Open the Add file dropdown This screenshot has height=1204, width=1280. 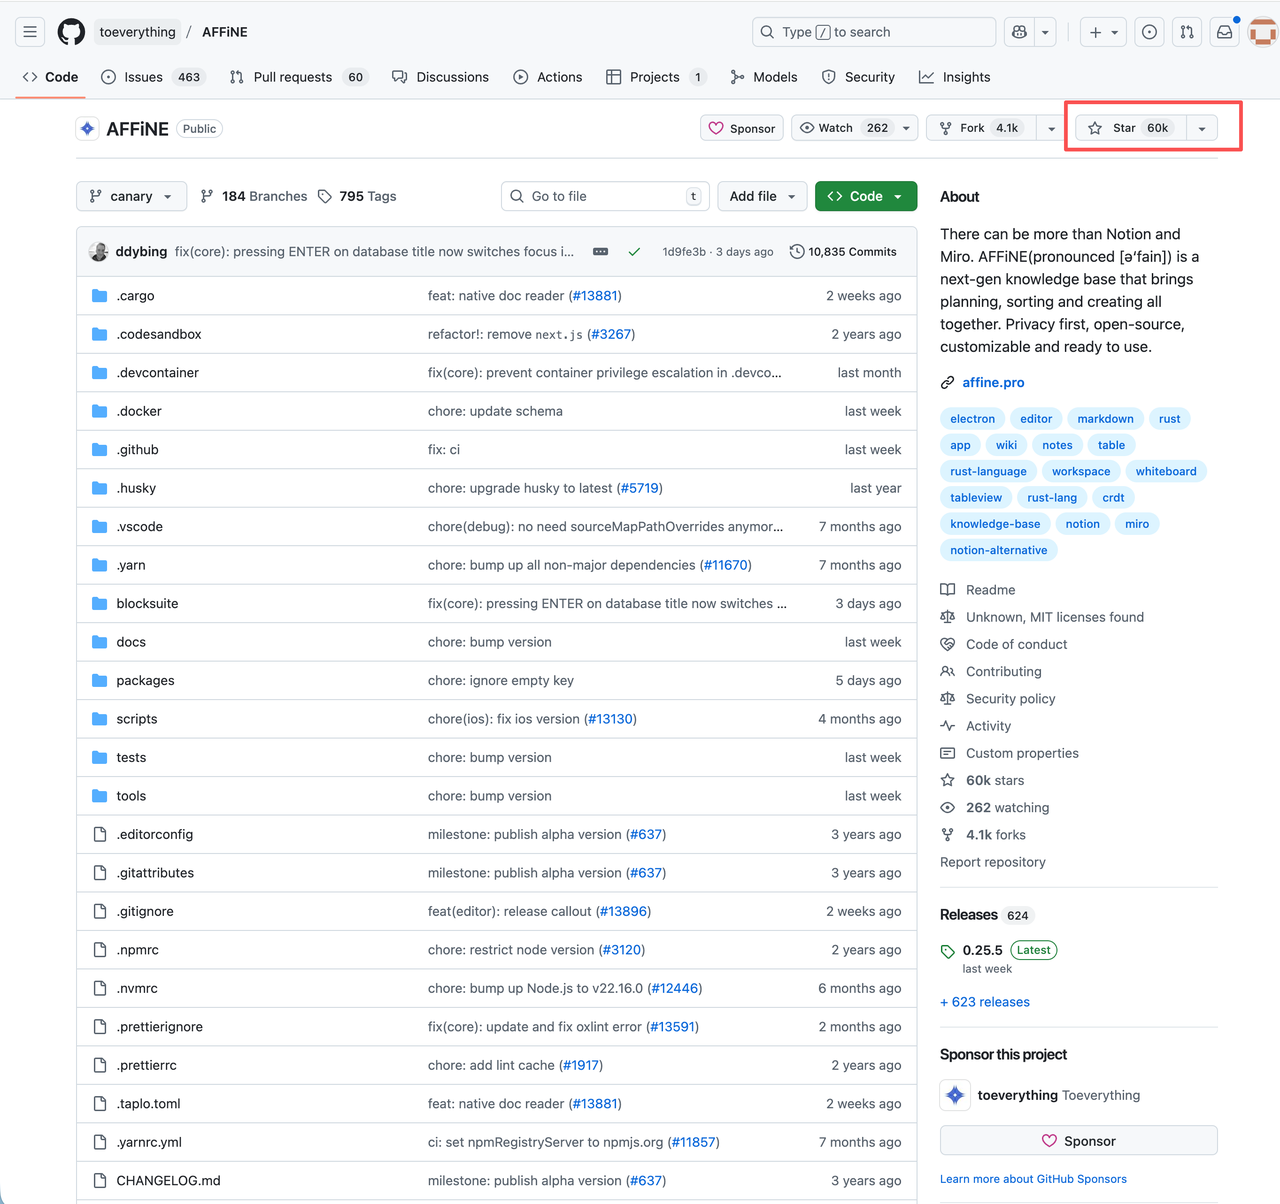point(762,196)
